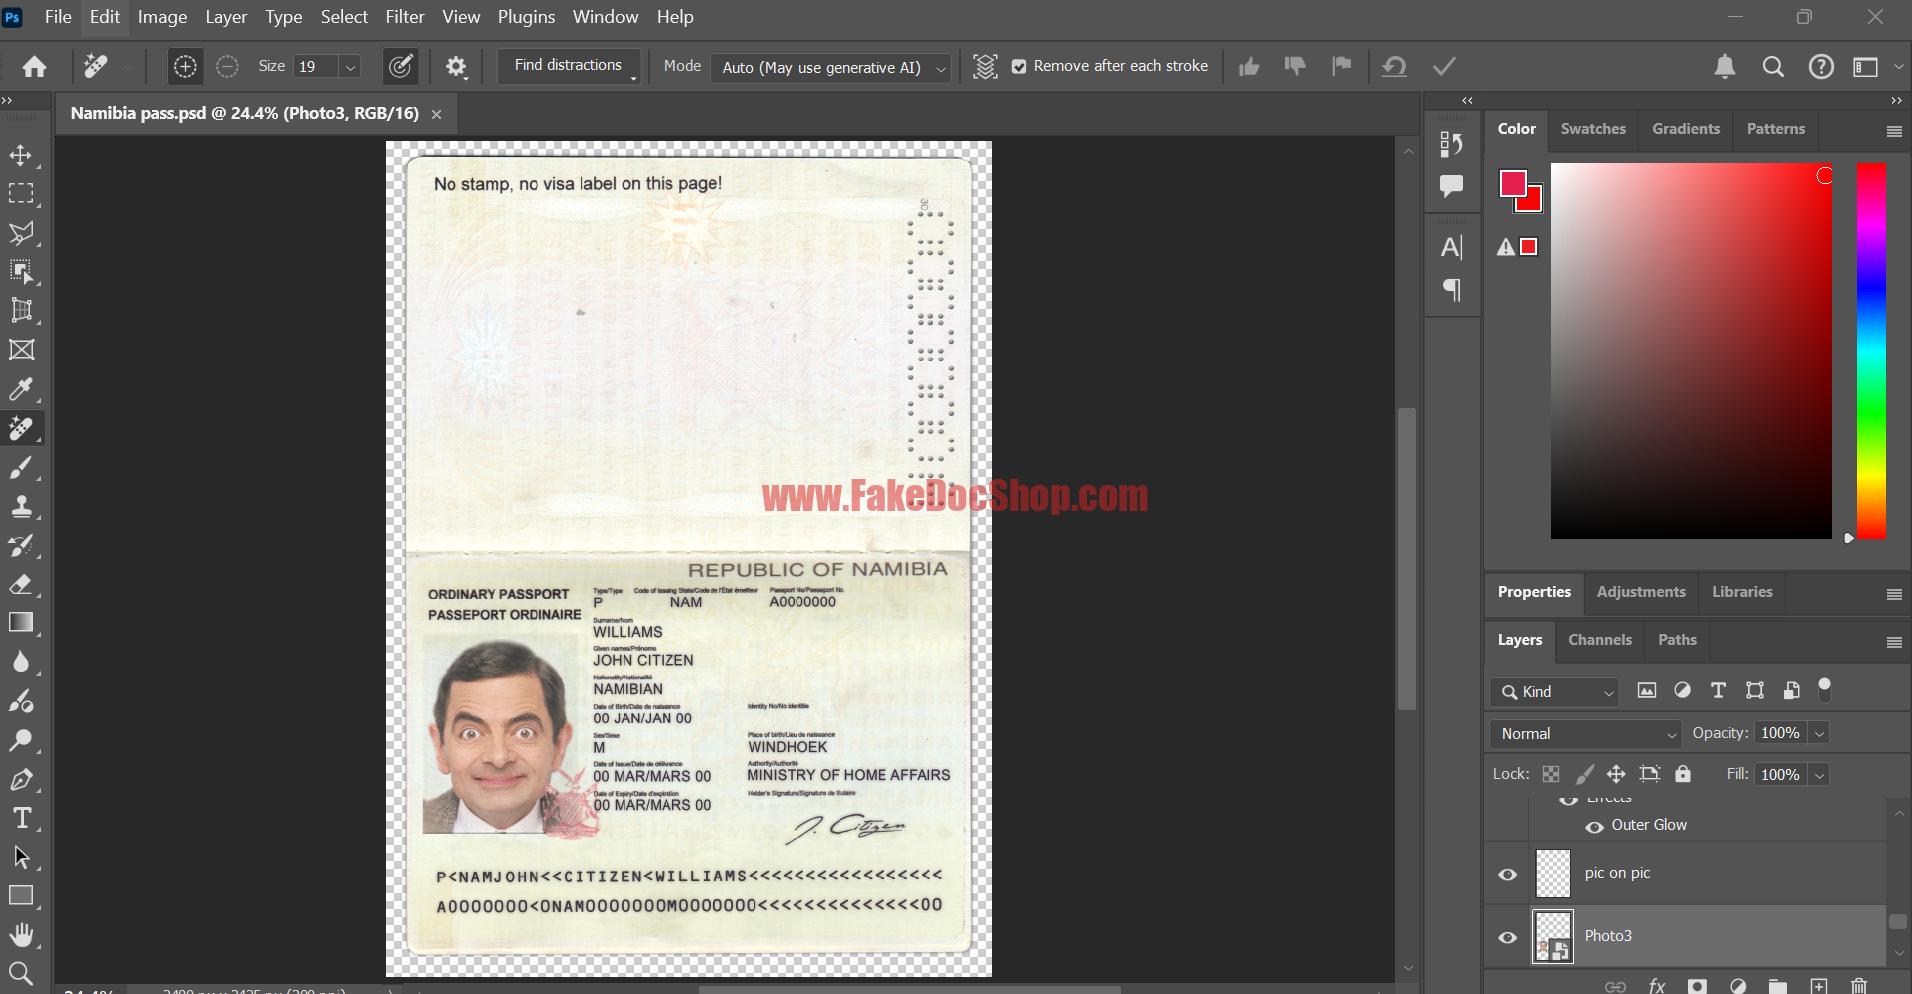
Task: Open the tool preset picker
Action: 104,67
